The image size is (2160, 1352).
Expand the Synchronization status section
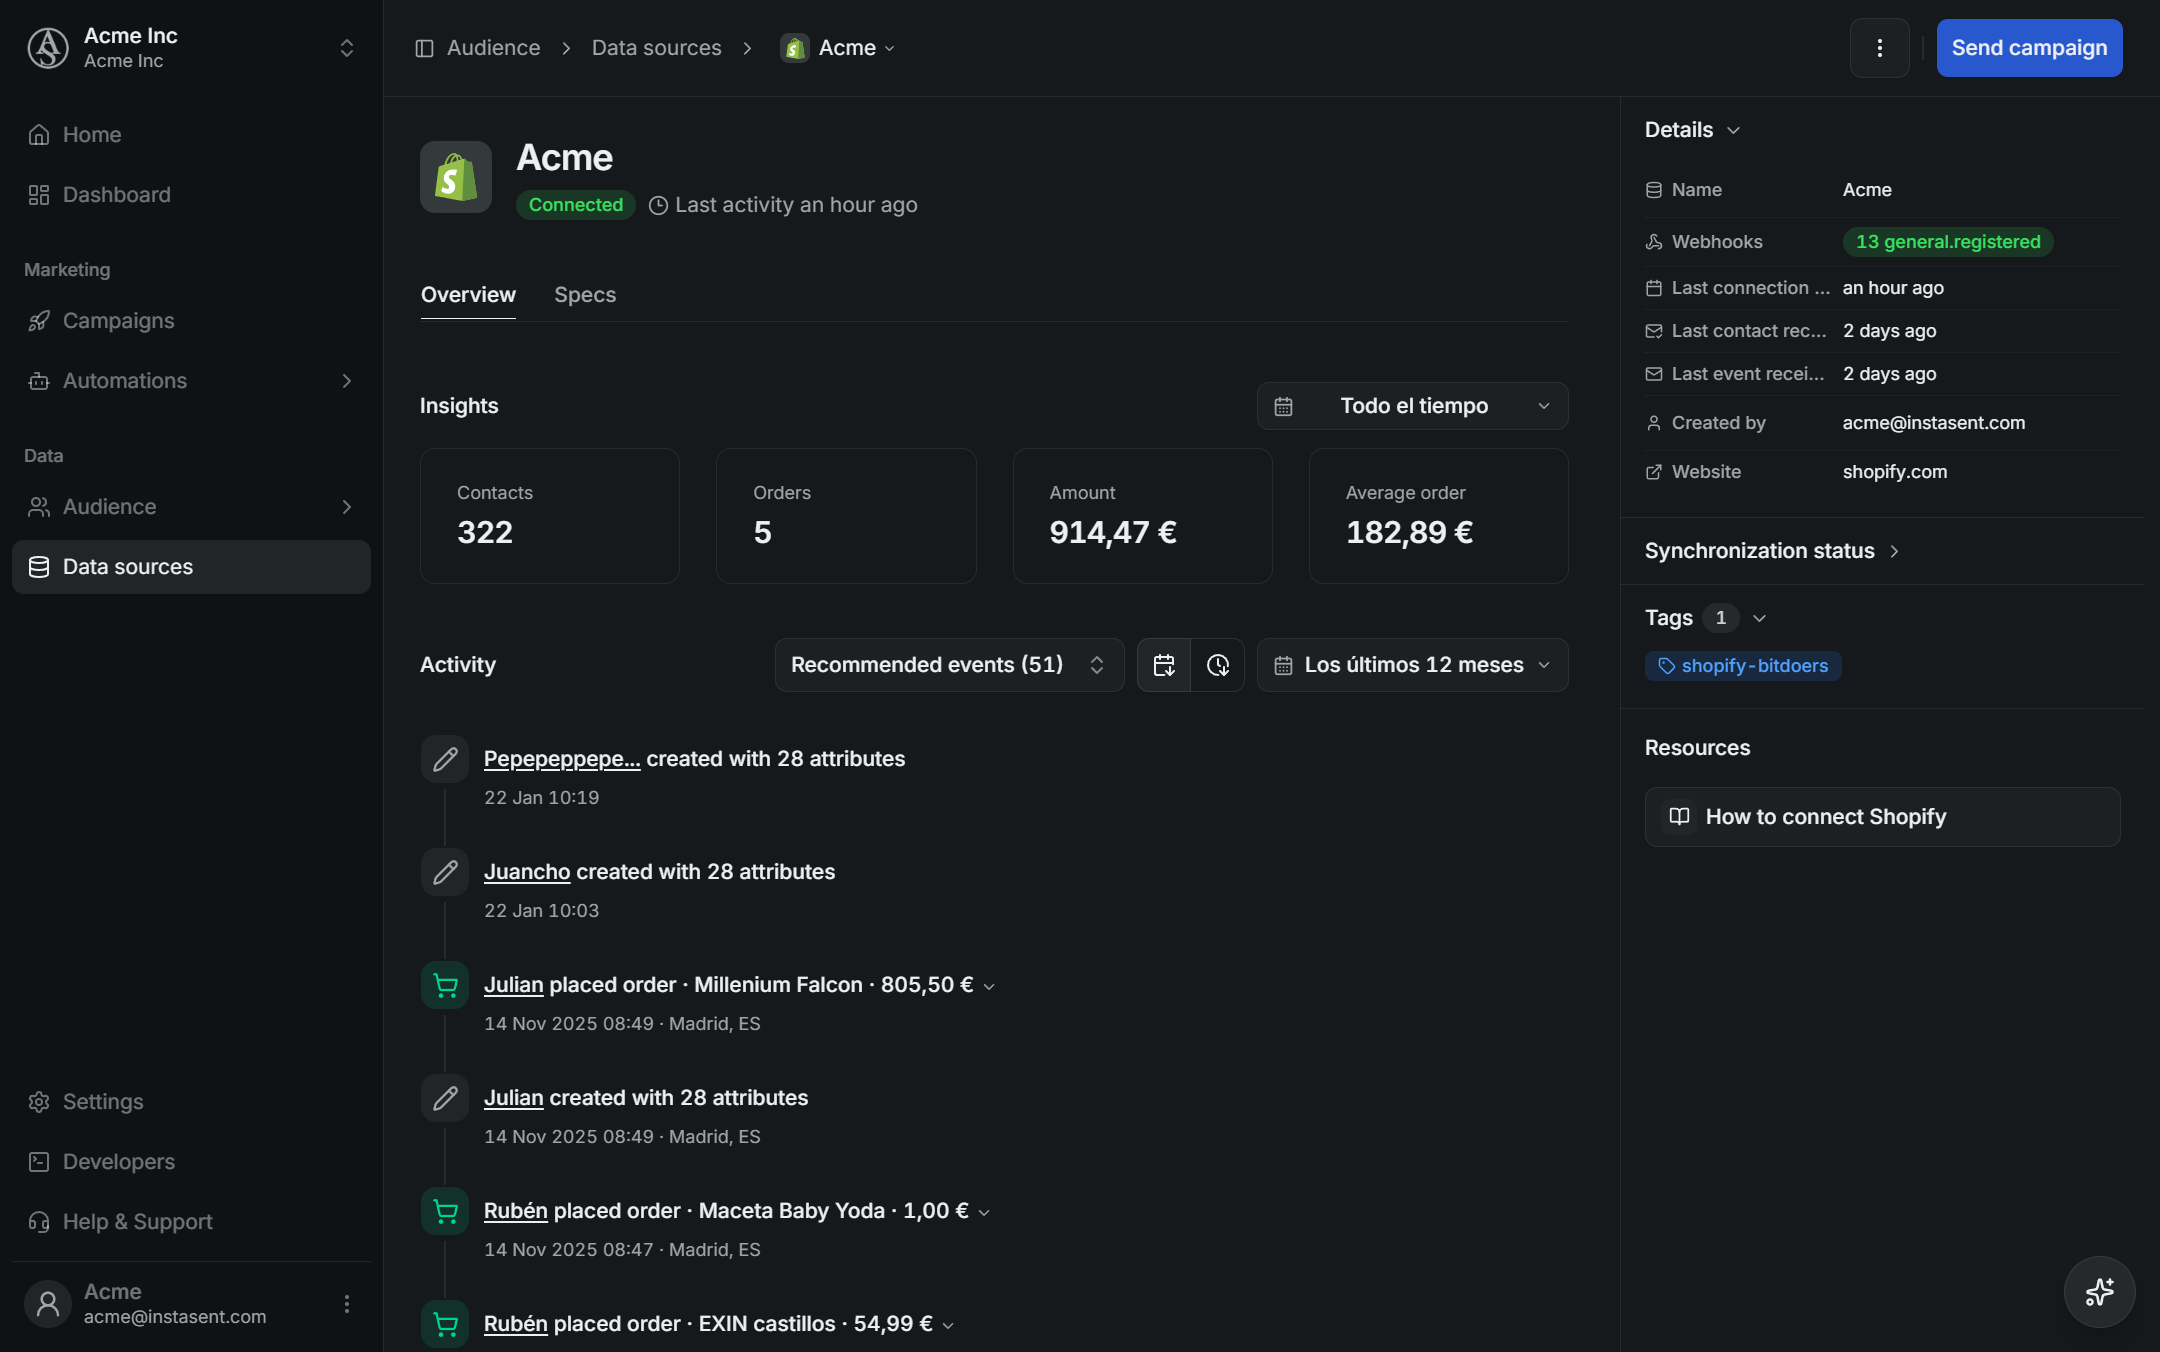(1772, 551)
